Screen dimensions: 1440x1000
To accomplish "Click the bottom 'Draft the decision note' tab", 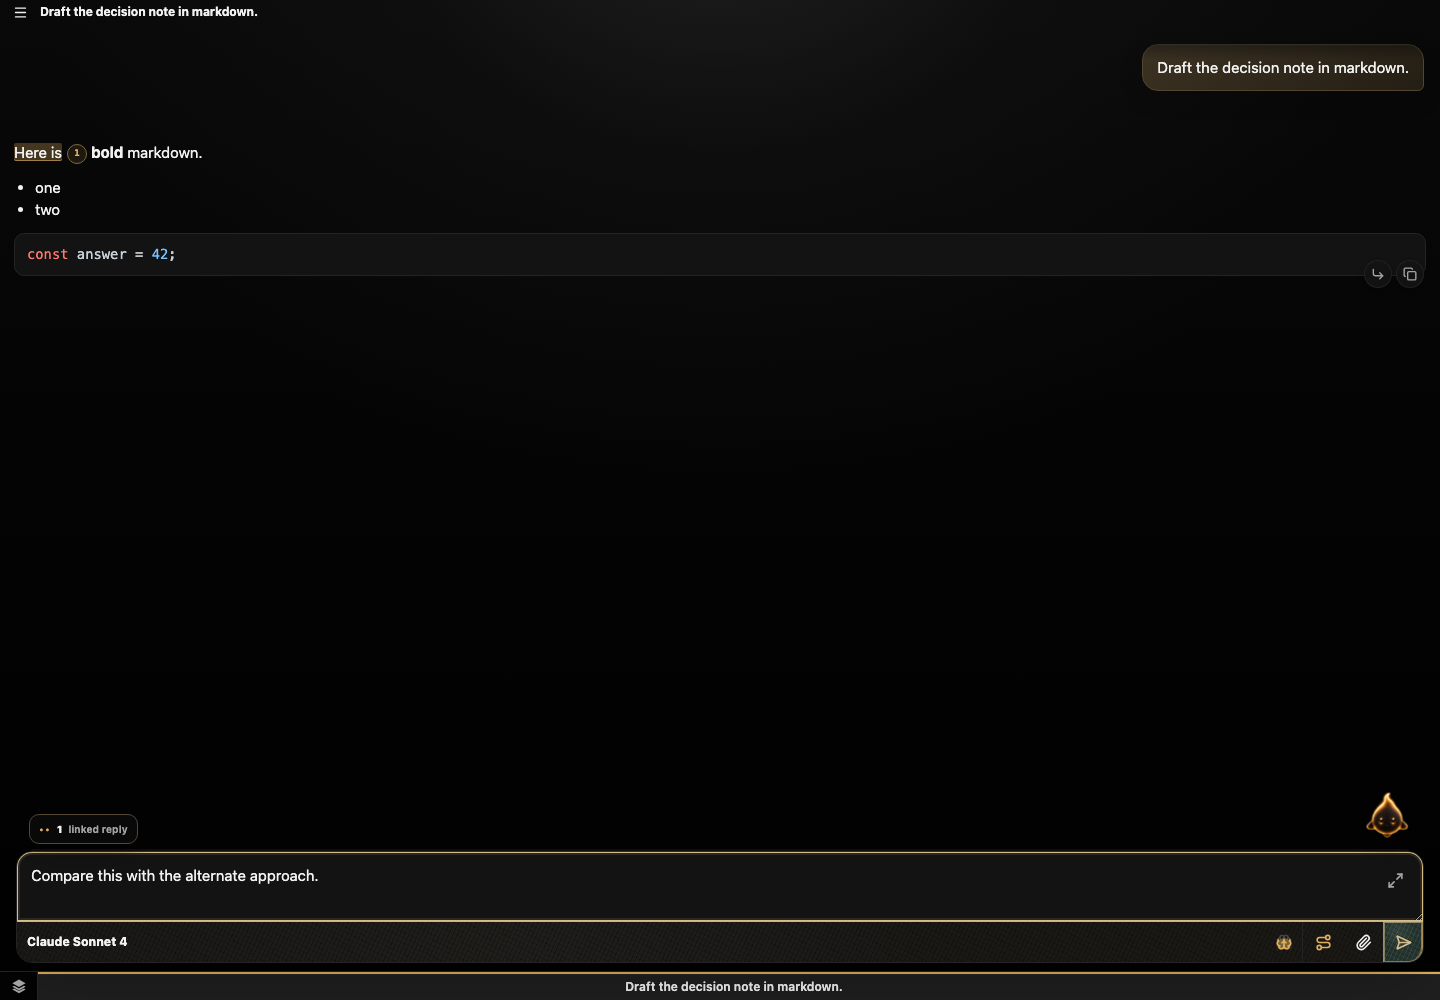I will coord(734,987).
